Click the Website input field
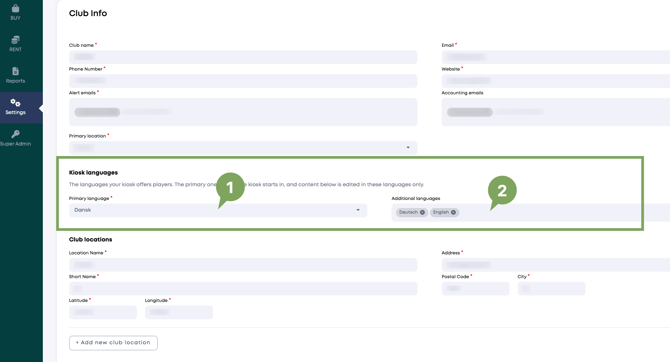Screen dimensions: 670x362 555,81
